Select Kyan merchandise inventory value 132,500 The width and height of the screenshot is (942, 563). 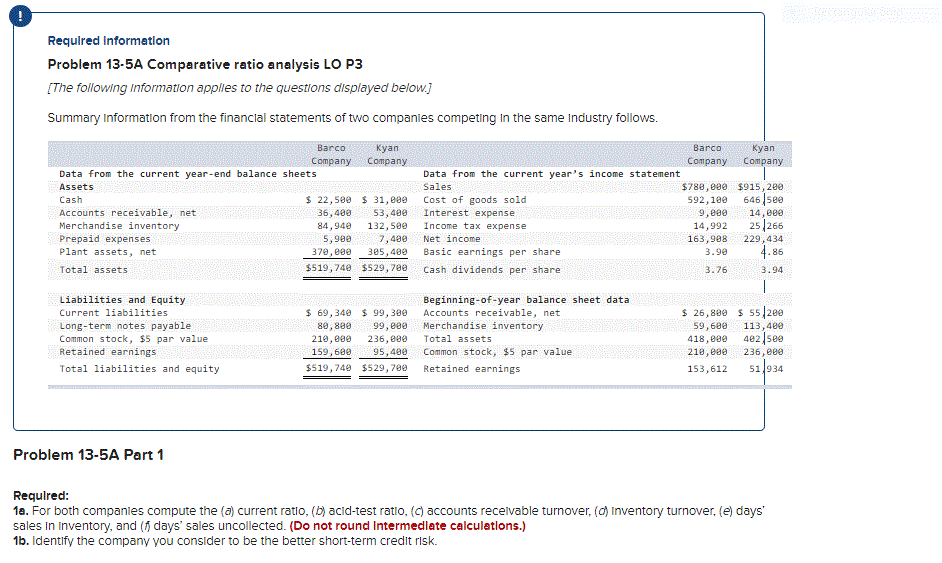tap(387, 226)
